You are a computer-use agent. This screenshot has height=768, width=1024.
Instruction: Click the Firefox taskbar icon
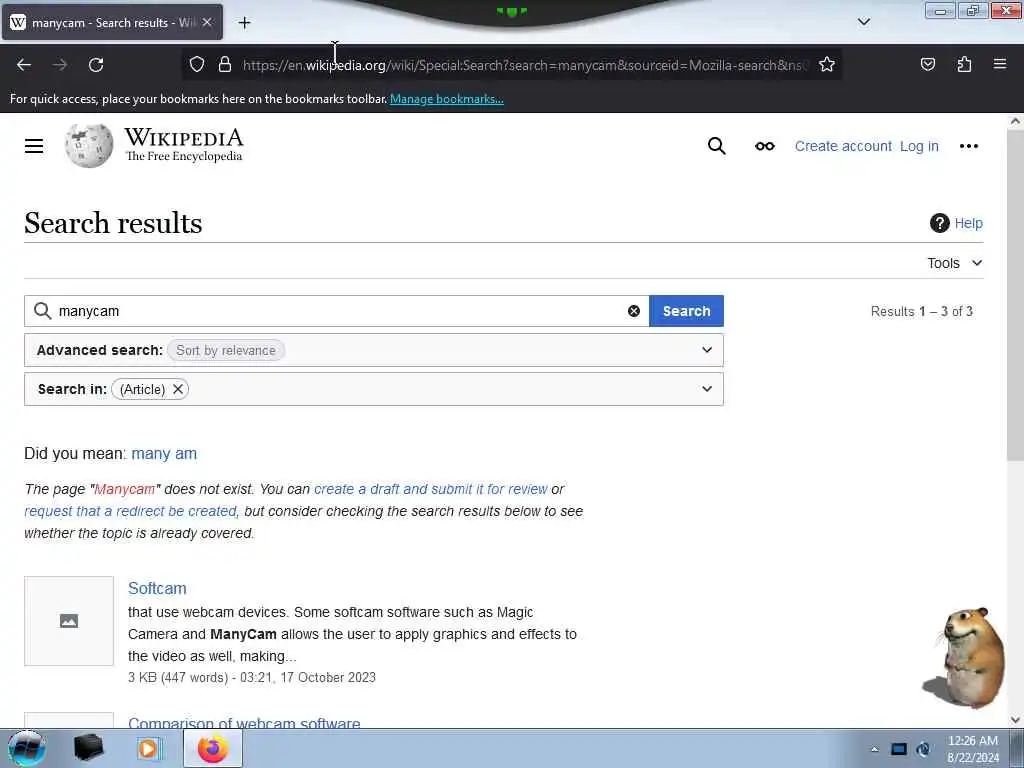click(213, 748)
